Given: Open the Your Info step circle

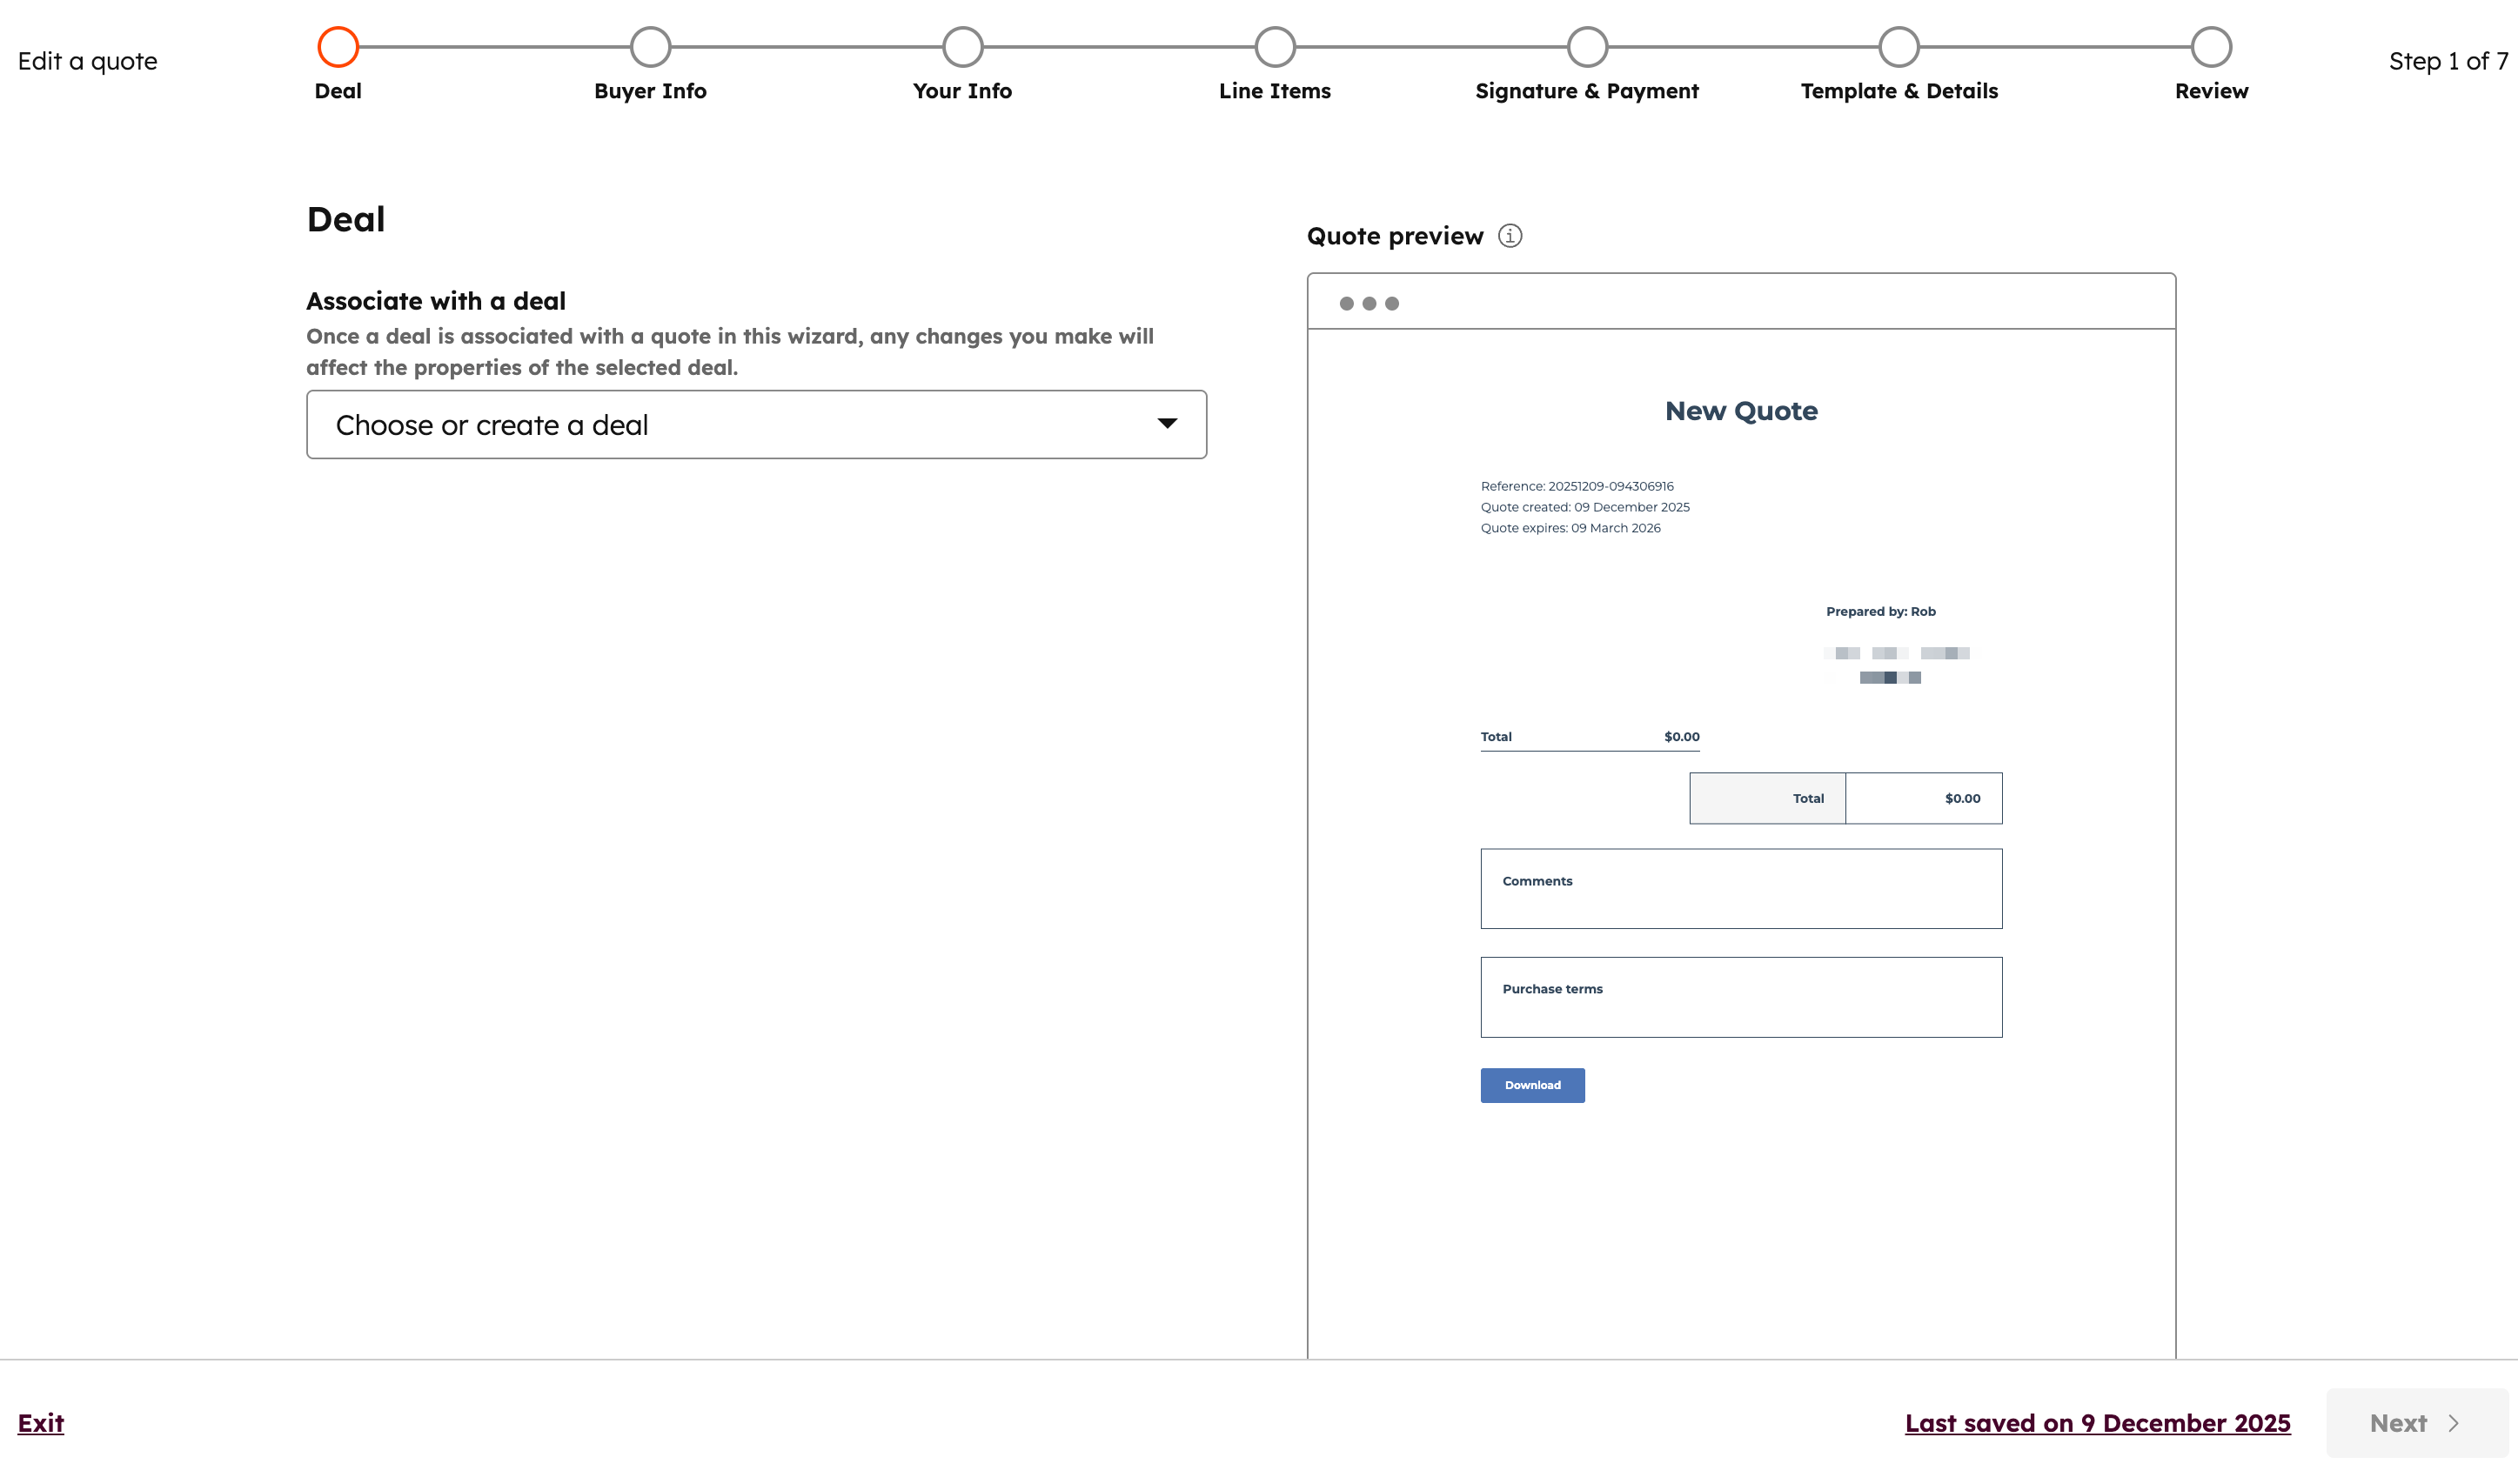Looking at the screenshot, I should pyautogui.click(x=961, y=46).
